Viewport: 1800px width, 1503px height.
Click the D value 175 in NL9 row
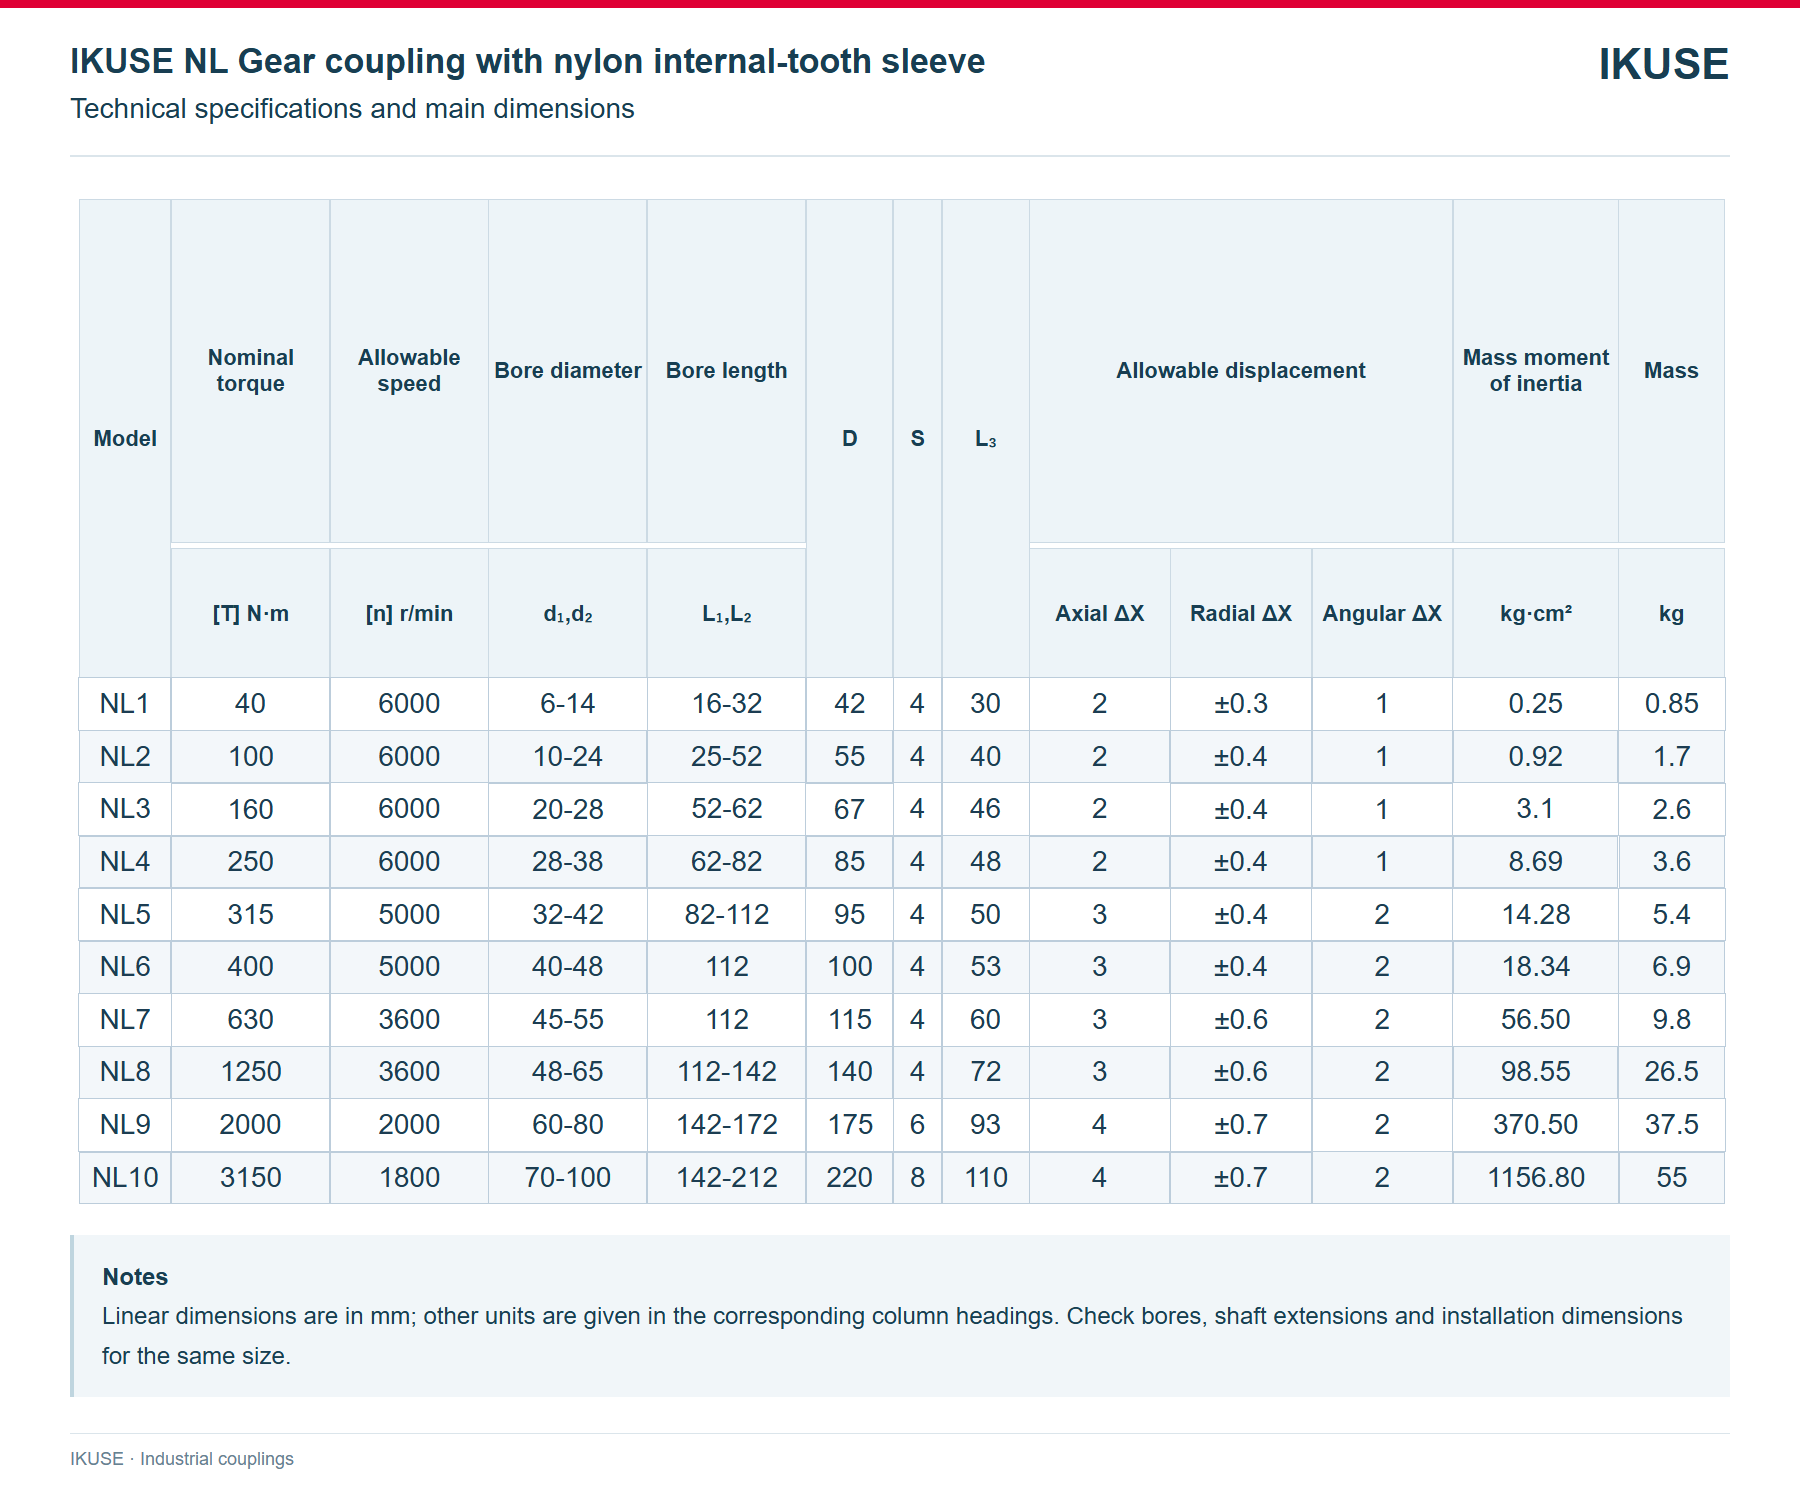pyautogui.click(x=849, y=1124)
